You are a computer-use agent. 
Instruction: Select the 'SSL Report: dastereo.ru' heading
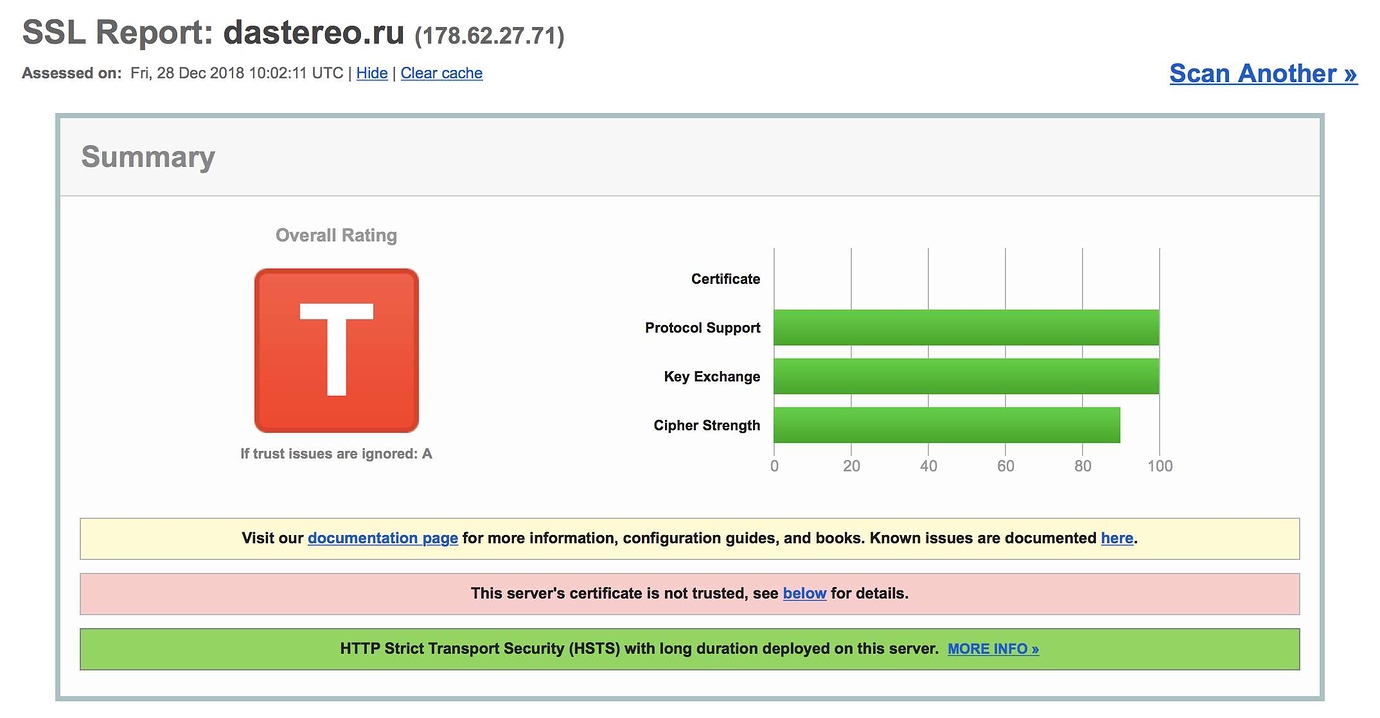[213, 32]
